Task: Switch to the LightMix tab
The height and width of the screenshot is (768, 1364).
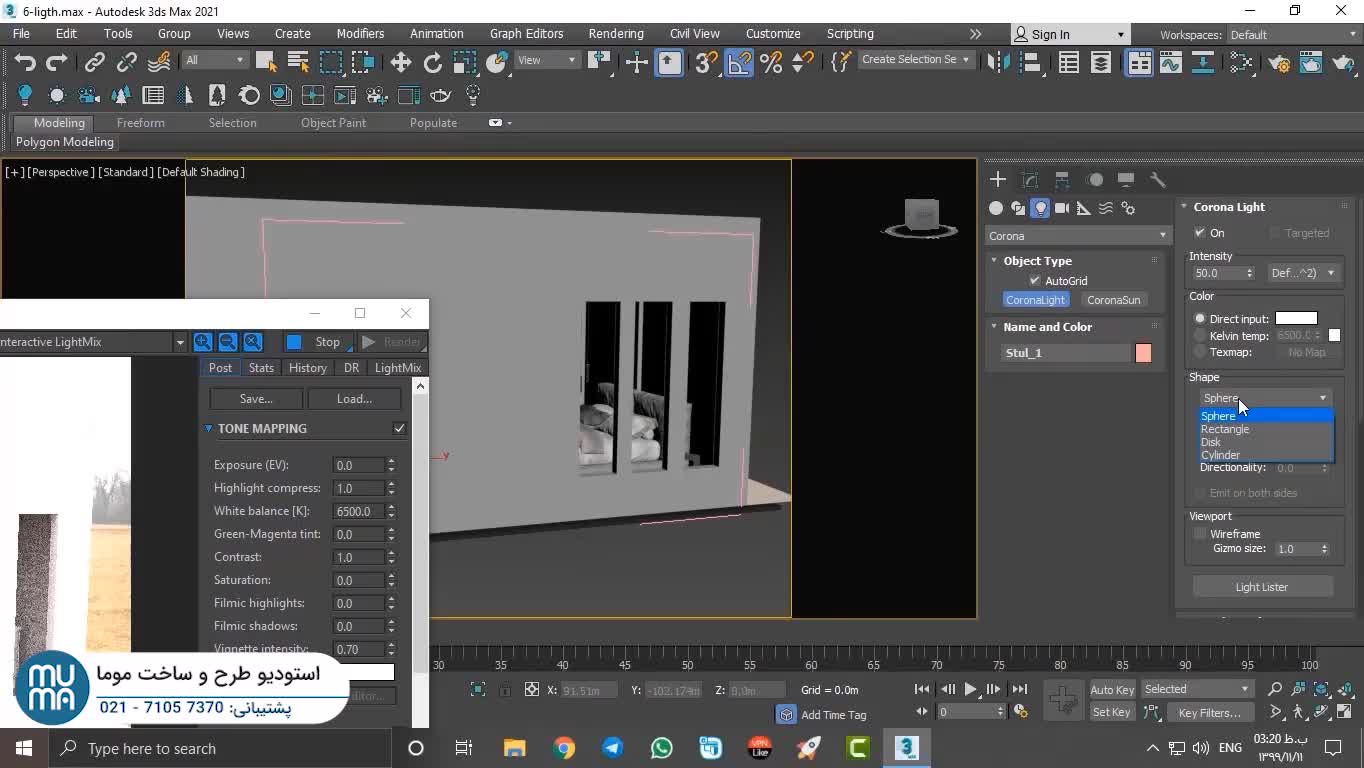Action: tap(397, 368)
